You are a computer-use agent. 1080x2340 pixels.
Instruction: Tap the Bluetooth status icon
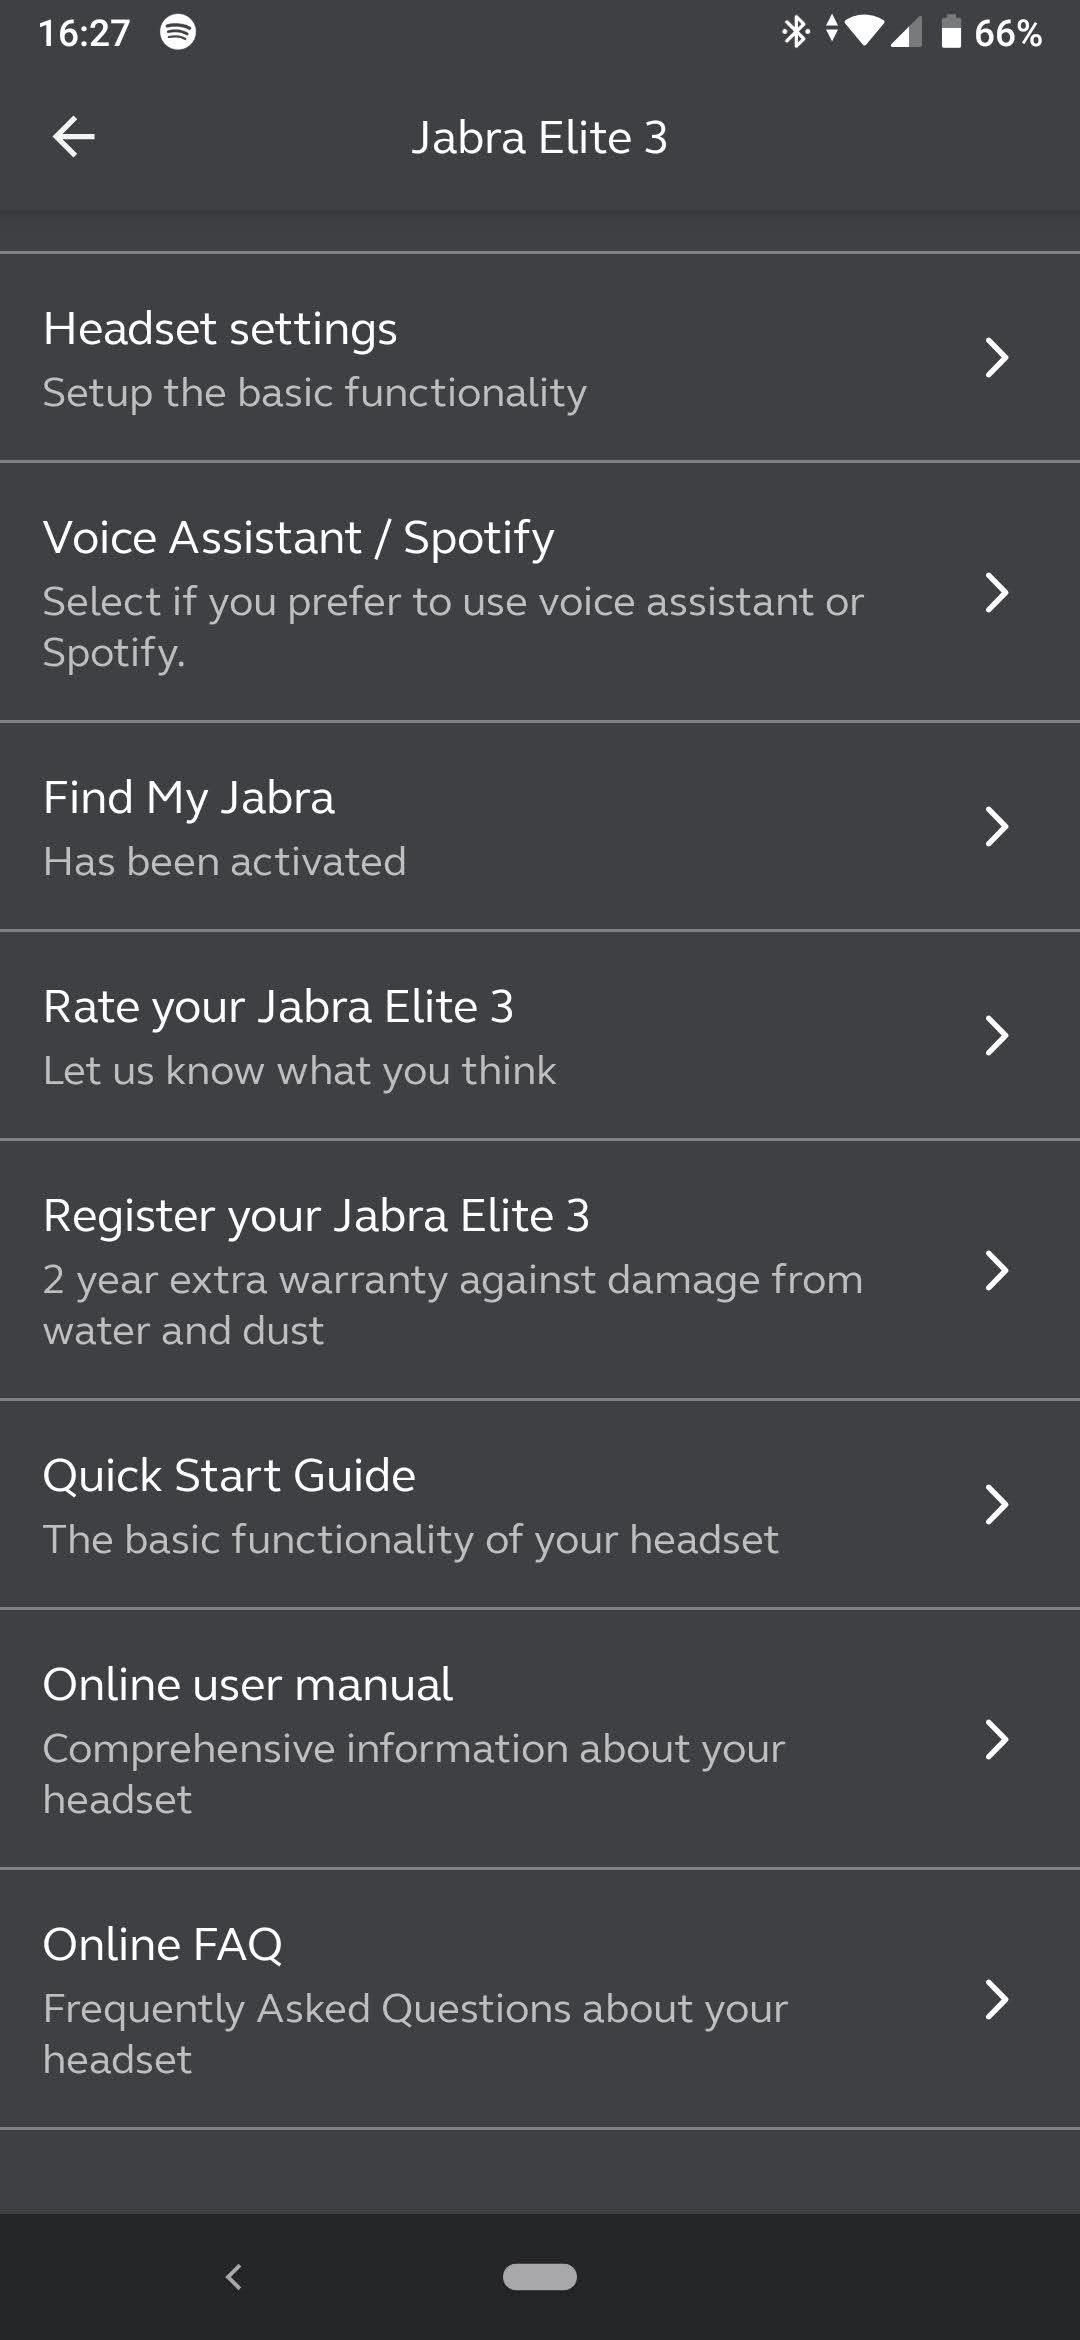(795, 33)
